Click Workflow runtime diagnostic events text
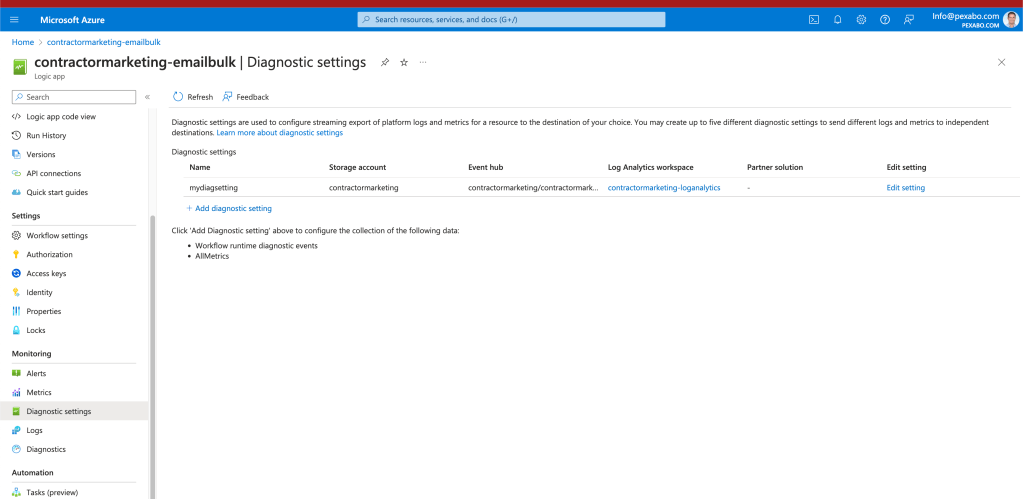1023x499 pixels. point(256,246)
